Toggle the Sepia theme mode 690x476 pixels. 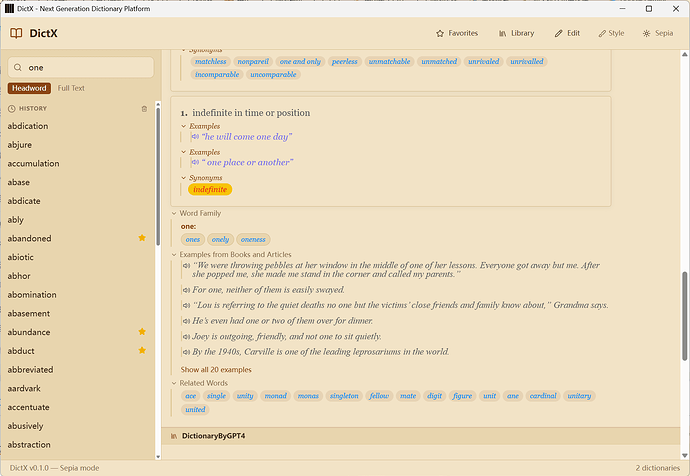[x=658, y=33]
